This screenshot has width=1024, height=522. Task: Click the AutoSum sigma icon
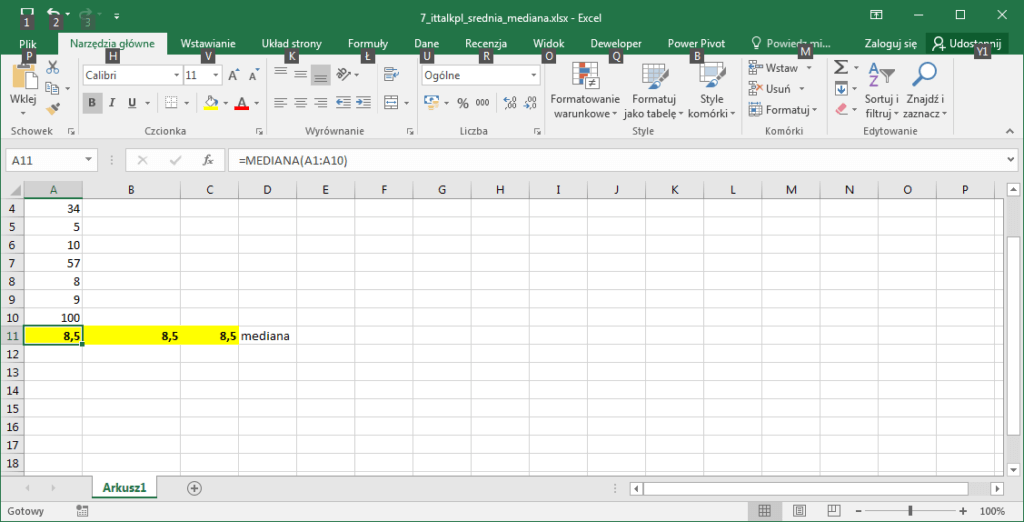[x=841, y=67]
